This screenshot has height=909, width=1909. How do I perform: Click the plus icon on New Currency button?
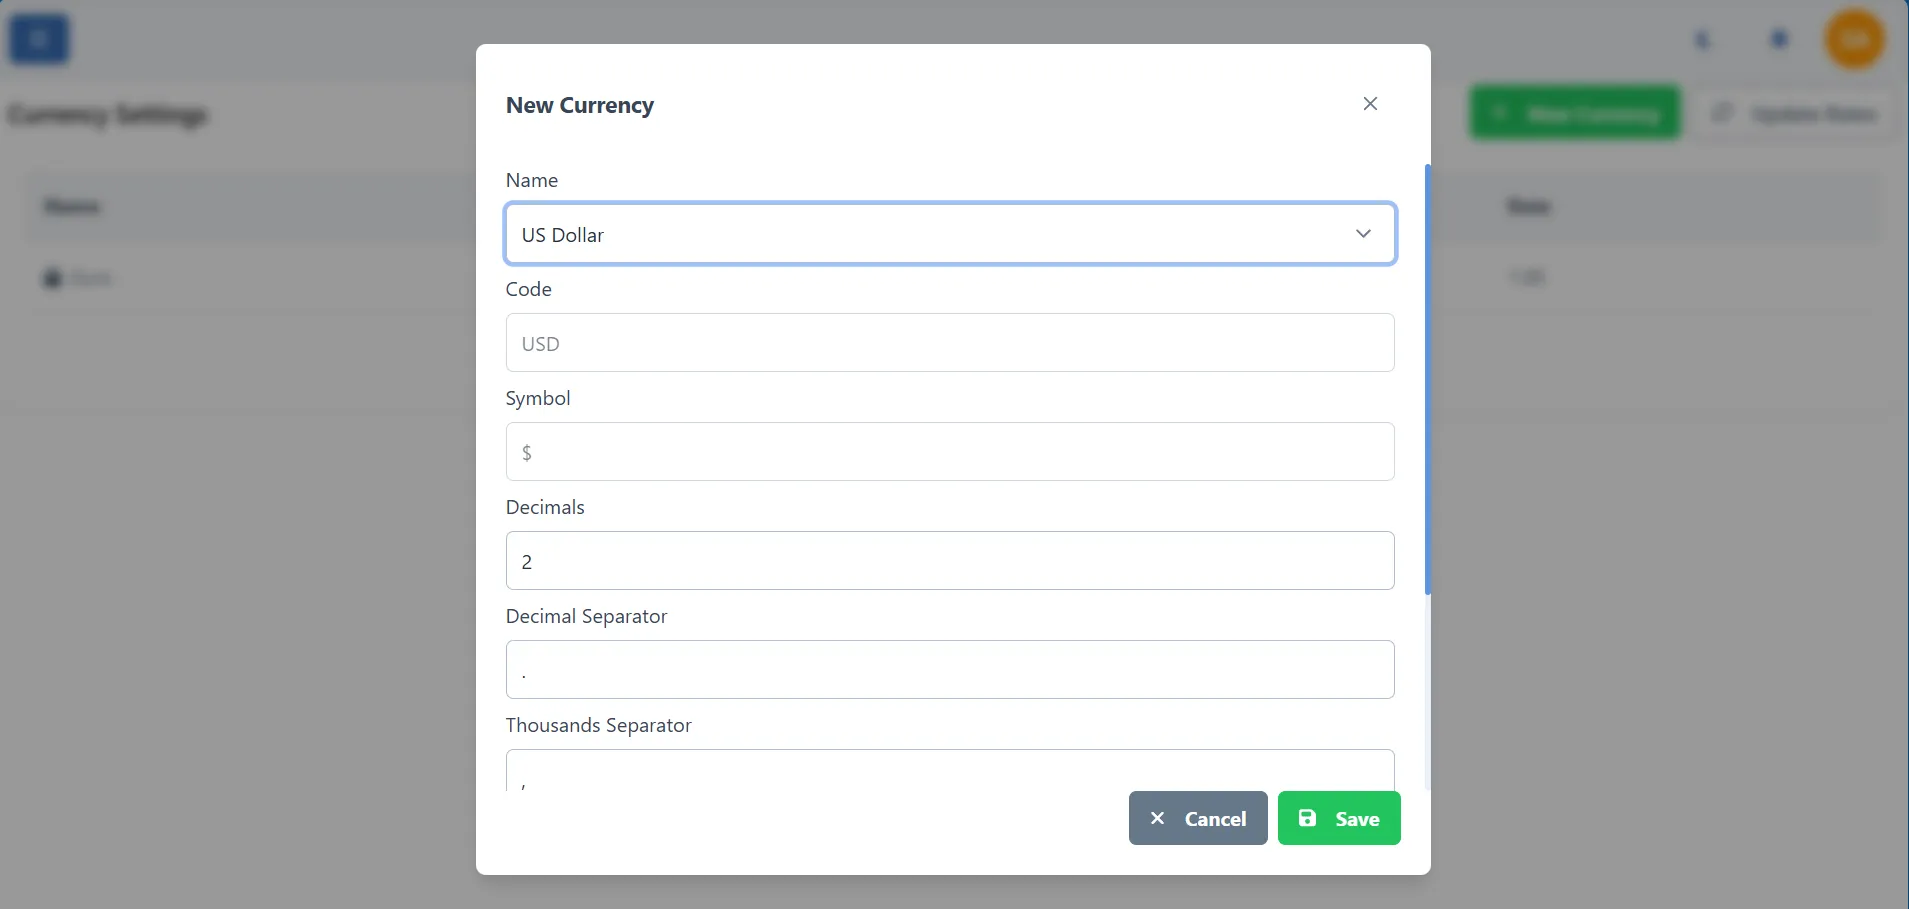point(1500,113)
